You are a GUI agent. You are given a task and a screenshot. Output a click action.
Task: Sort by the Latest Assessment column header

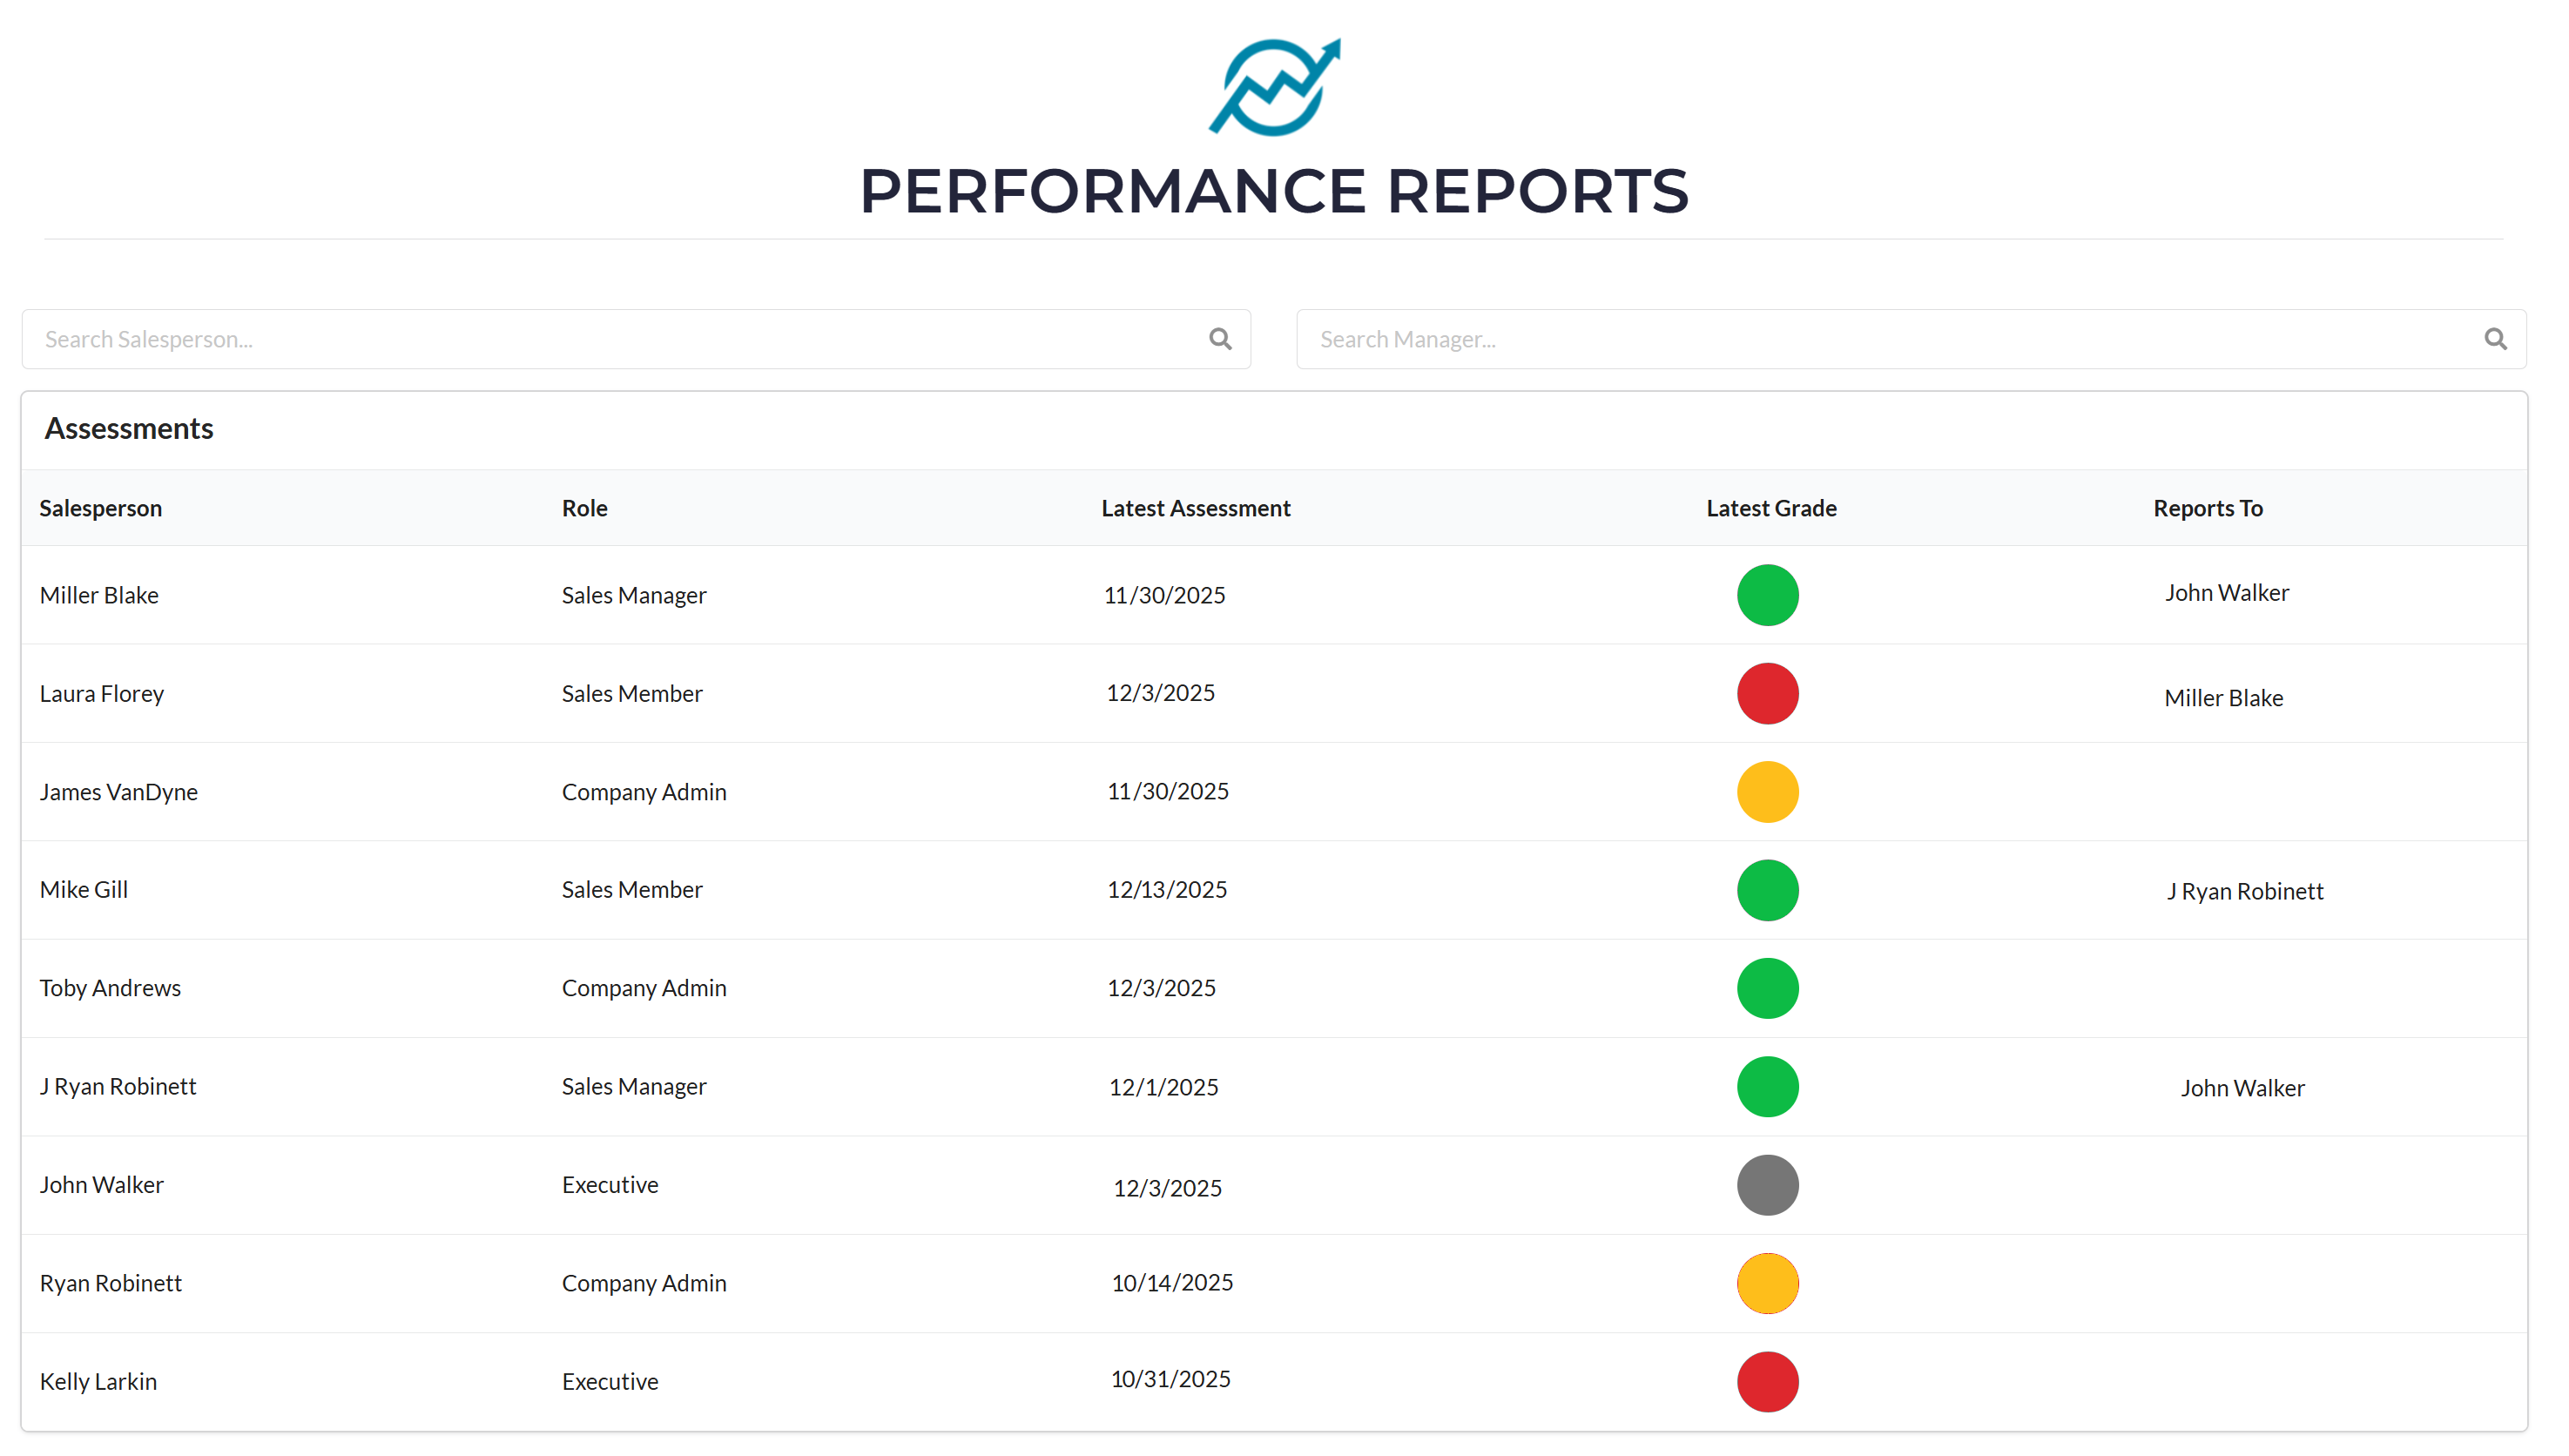point(1195,508)
